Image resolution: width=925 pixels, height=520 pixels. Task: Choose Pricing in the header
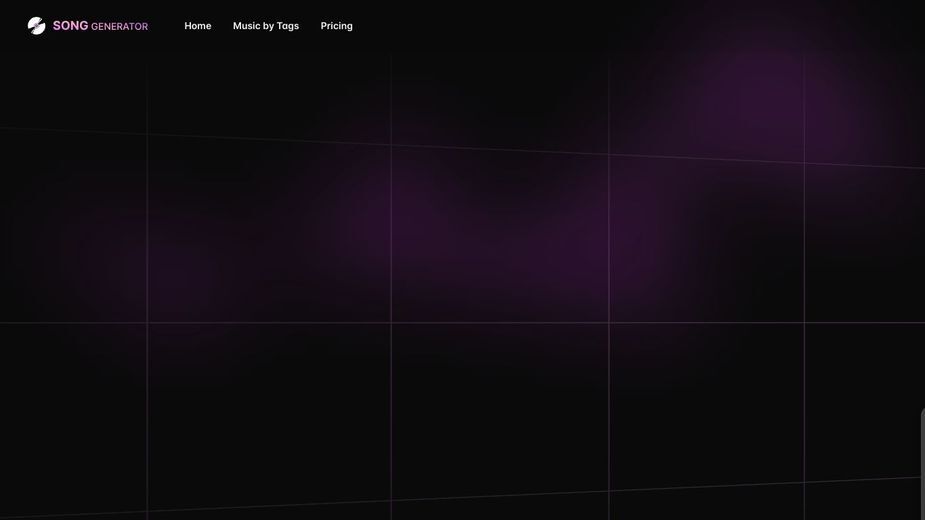click(336, 26)
